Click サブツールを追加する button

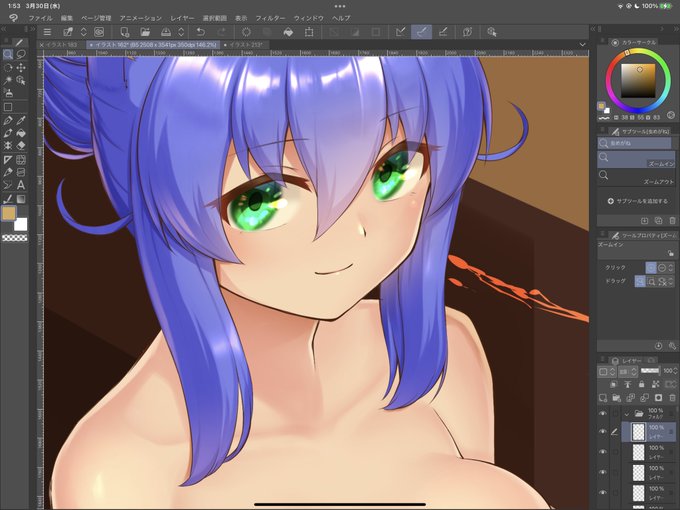637,201
